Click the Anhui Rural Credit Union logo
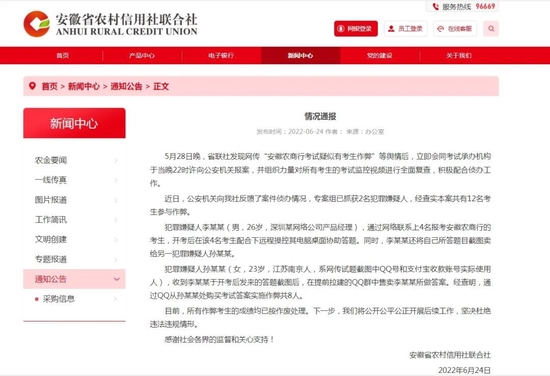This screenshot has width=550, height=376. (110, 24)
